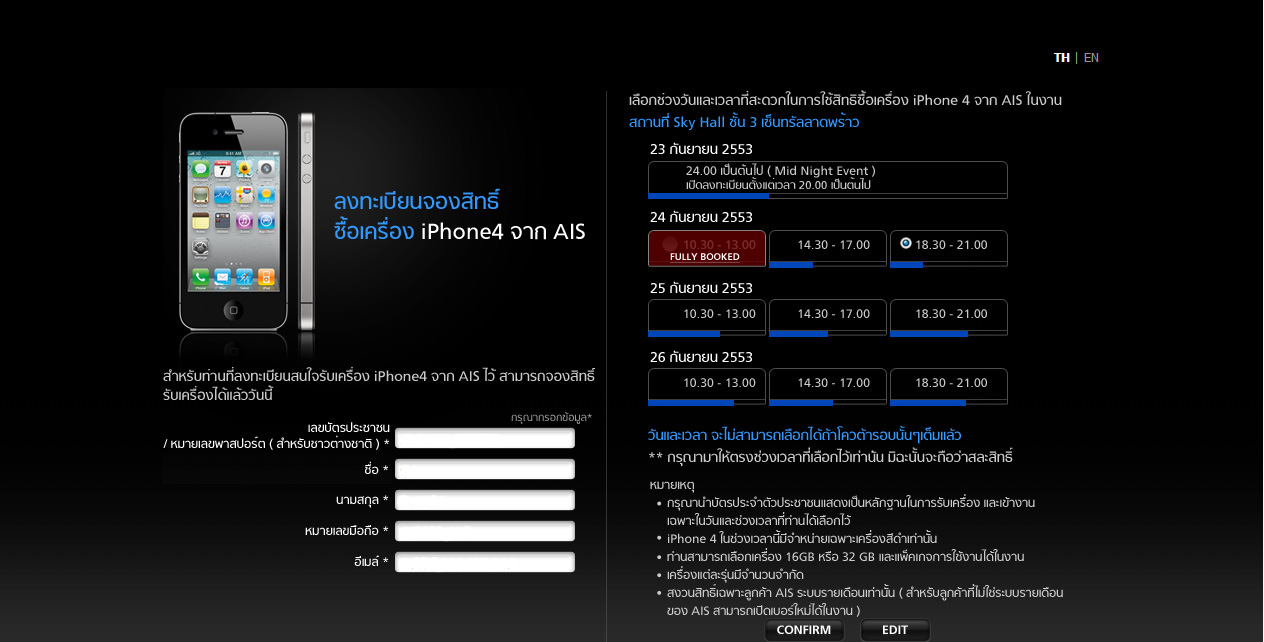Click the "26 กันยายน 2553" date heading
This screenshot has height=642, width=1264.
701,357
